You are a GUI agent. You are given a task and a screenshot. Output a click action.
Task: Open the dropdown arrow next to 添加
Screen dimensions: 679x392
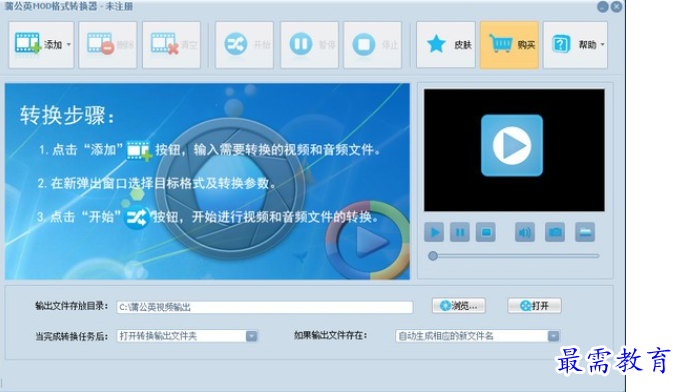click(69, 45)
